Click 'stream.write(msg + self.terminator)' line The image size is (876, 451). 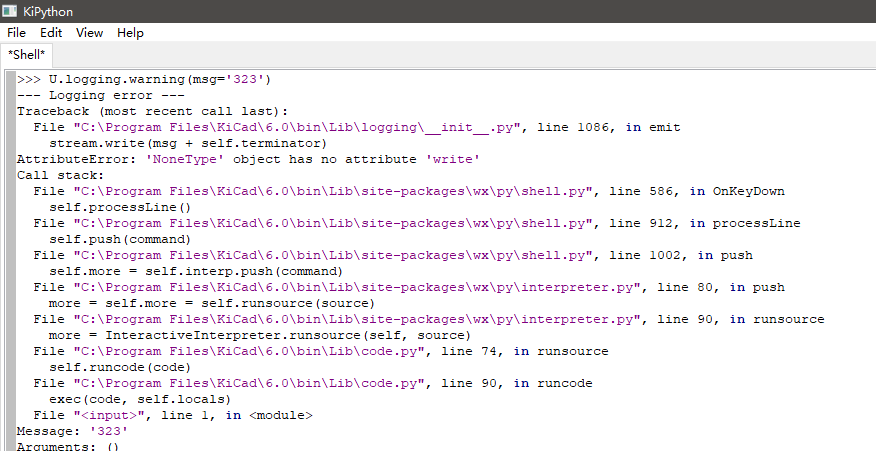click(188, 143)
